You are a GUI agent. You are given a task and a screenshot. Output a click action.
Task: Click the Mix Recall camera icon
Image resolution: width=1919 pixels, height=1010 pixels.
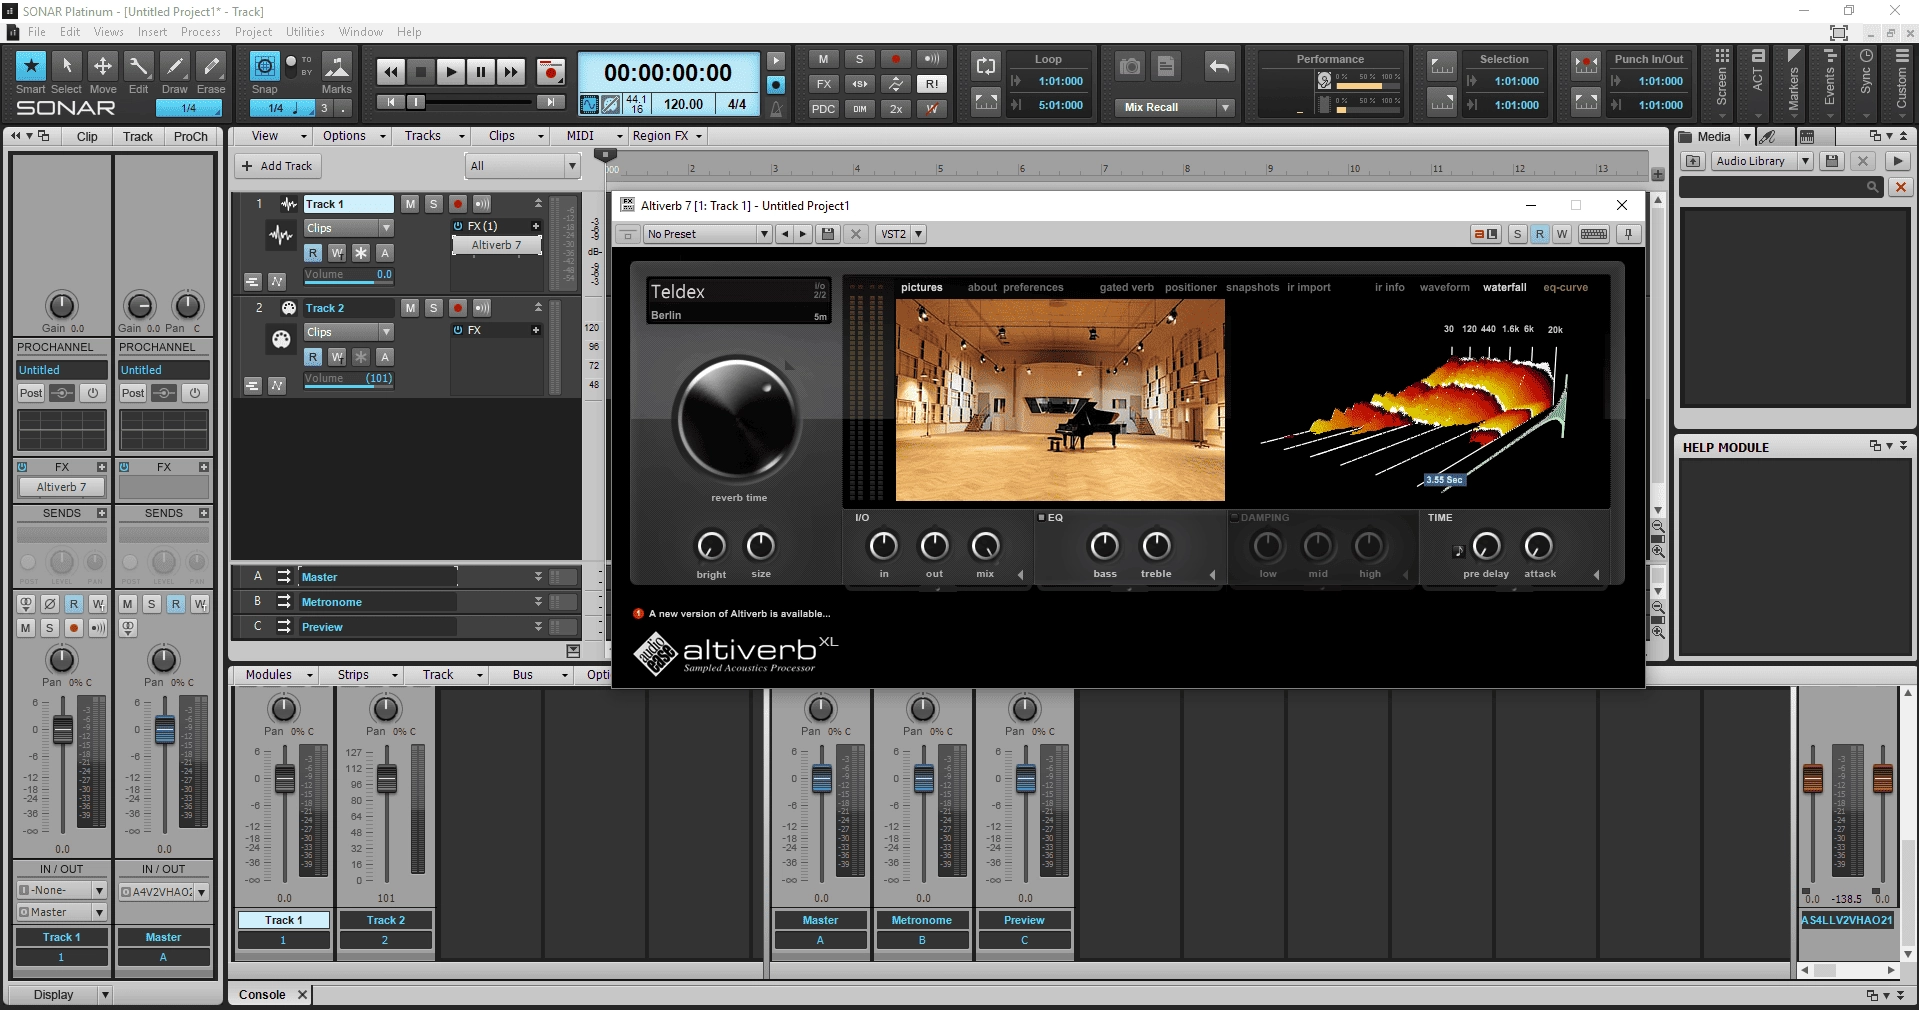[x=1130, y=66]
